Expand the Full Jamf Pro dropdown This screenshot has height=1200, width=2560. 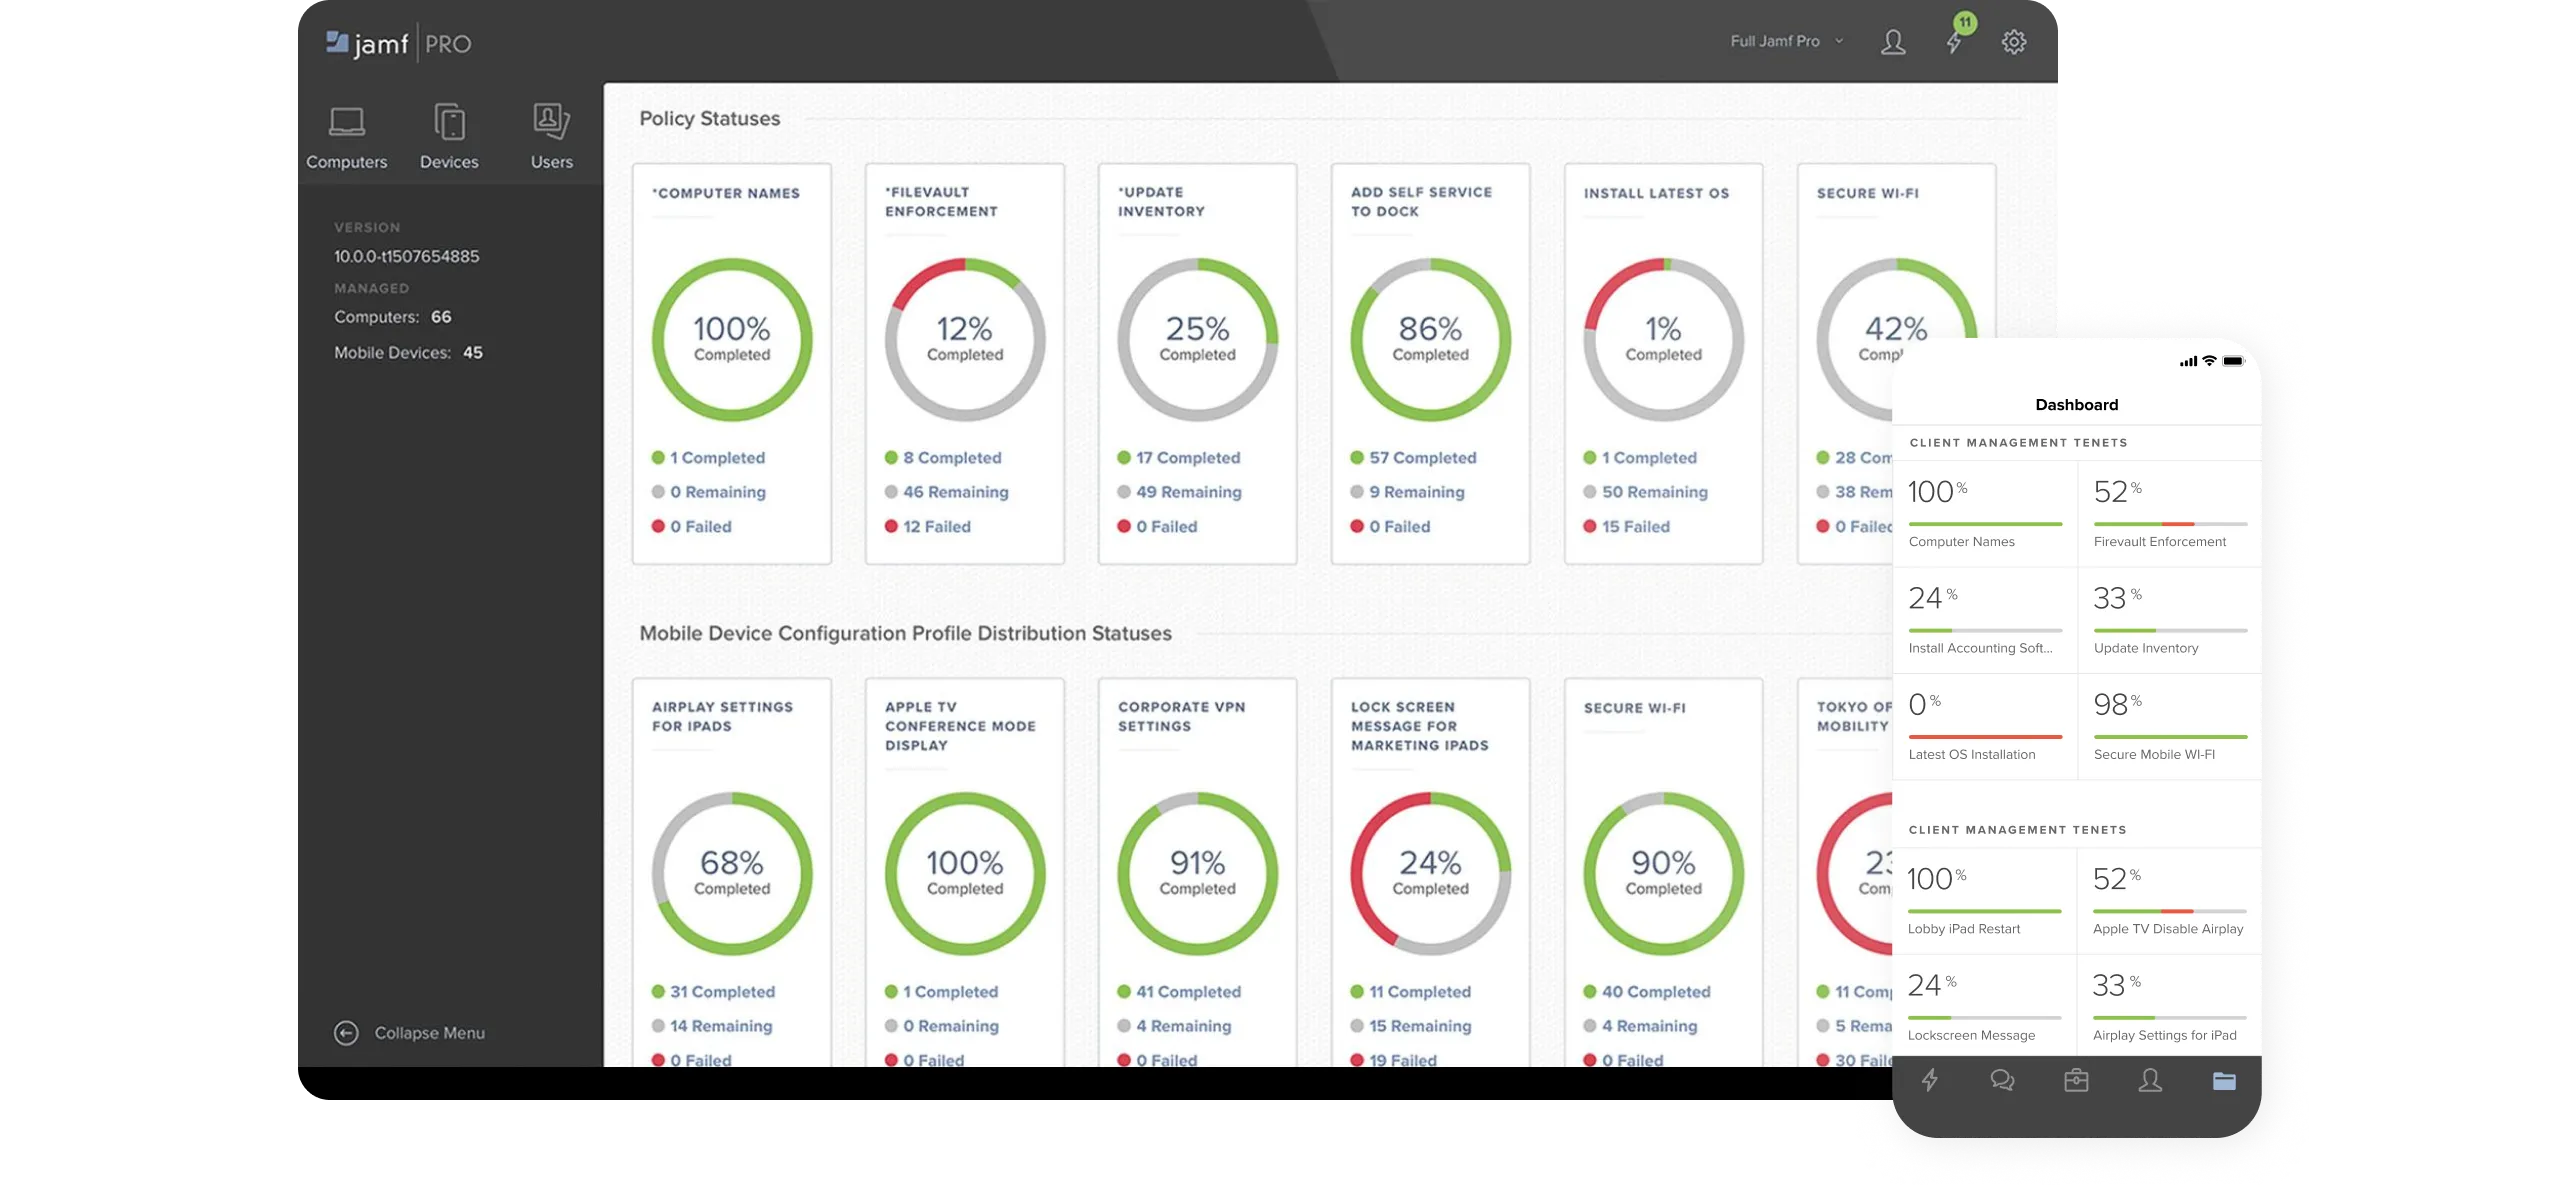point(1786,42)
